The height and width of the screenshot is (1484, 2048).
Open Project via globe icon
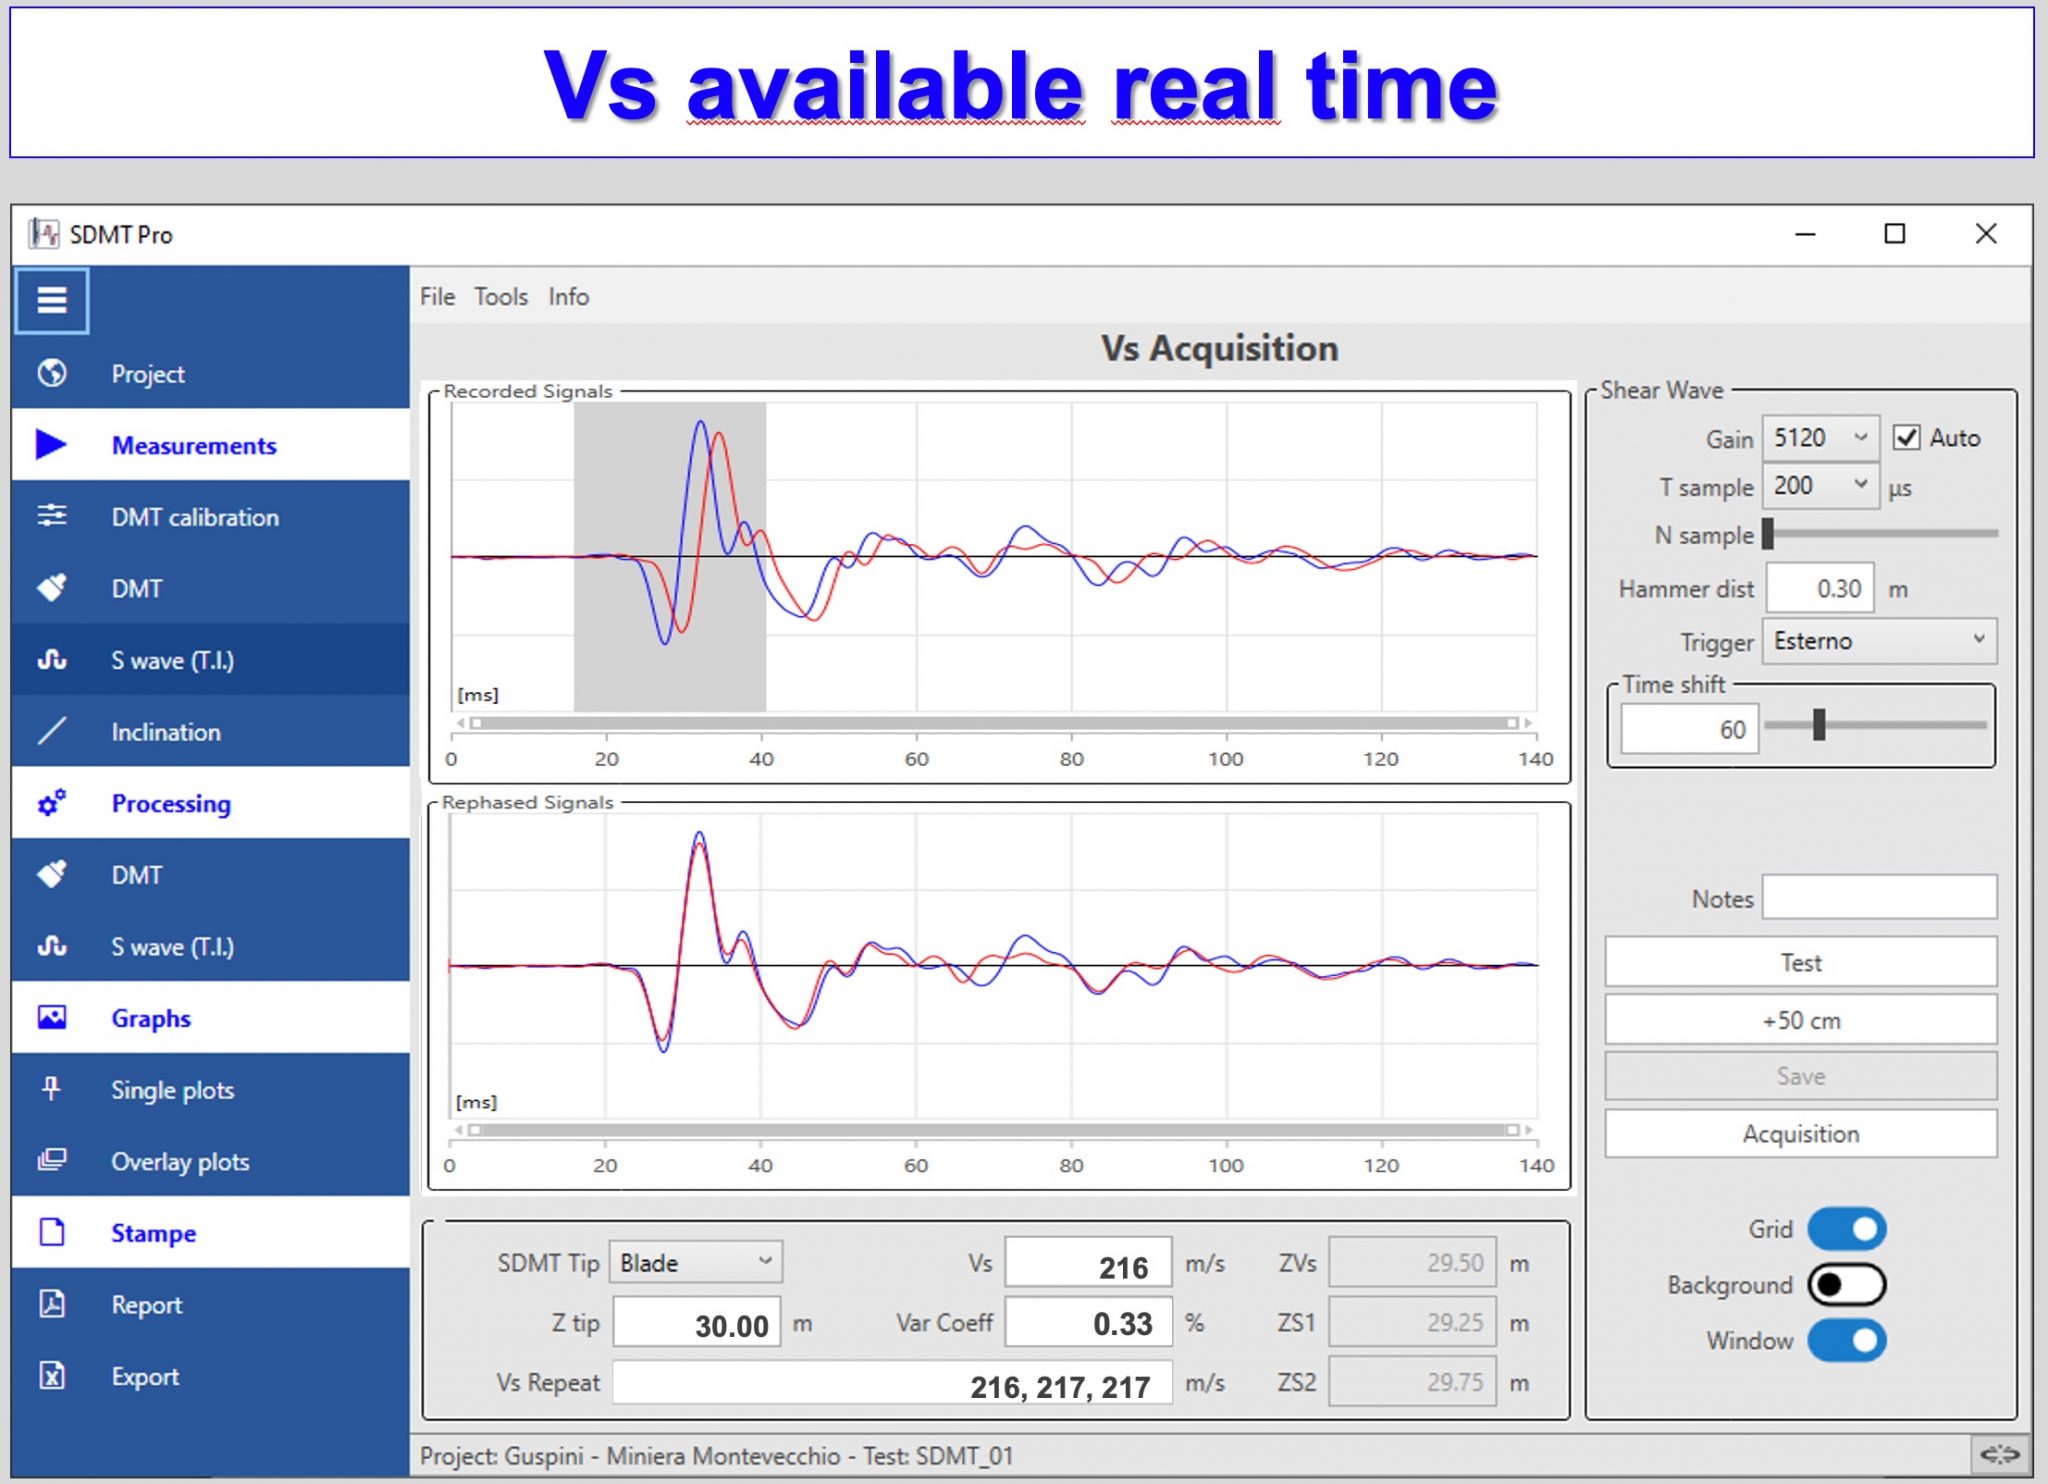[x=52, y=373]
